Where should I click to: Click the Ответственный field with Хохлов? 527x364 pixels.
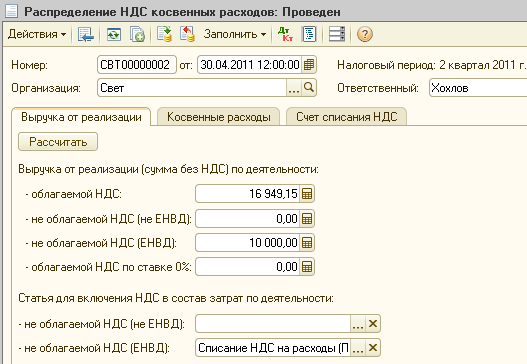(x=478, y=88)
